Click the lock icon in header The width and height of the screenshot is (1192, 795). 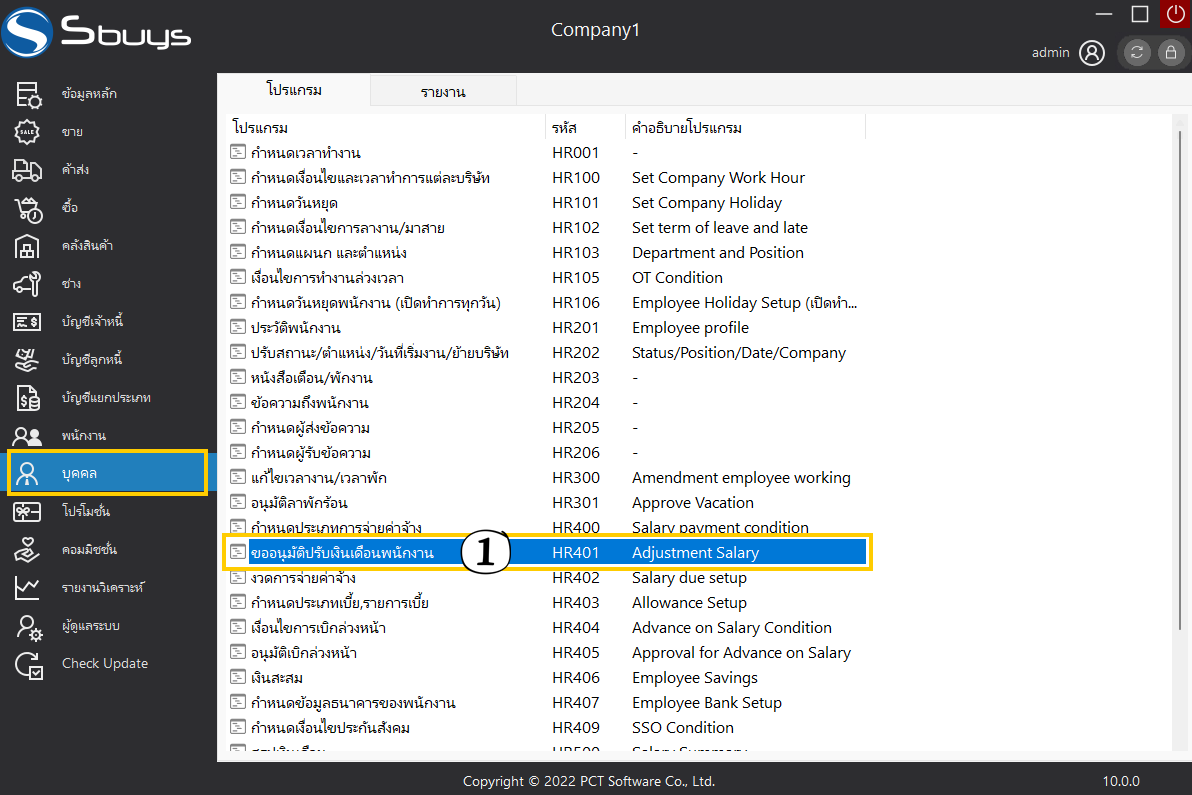tap(1169, 53)
